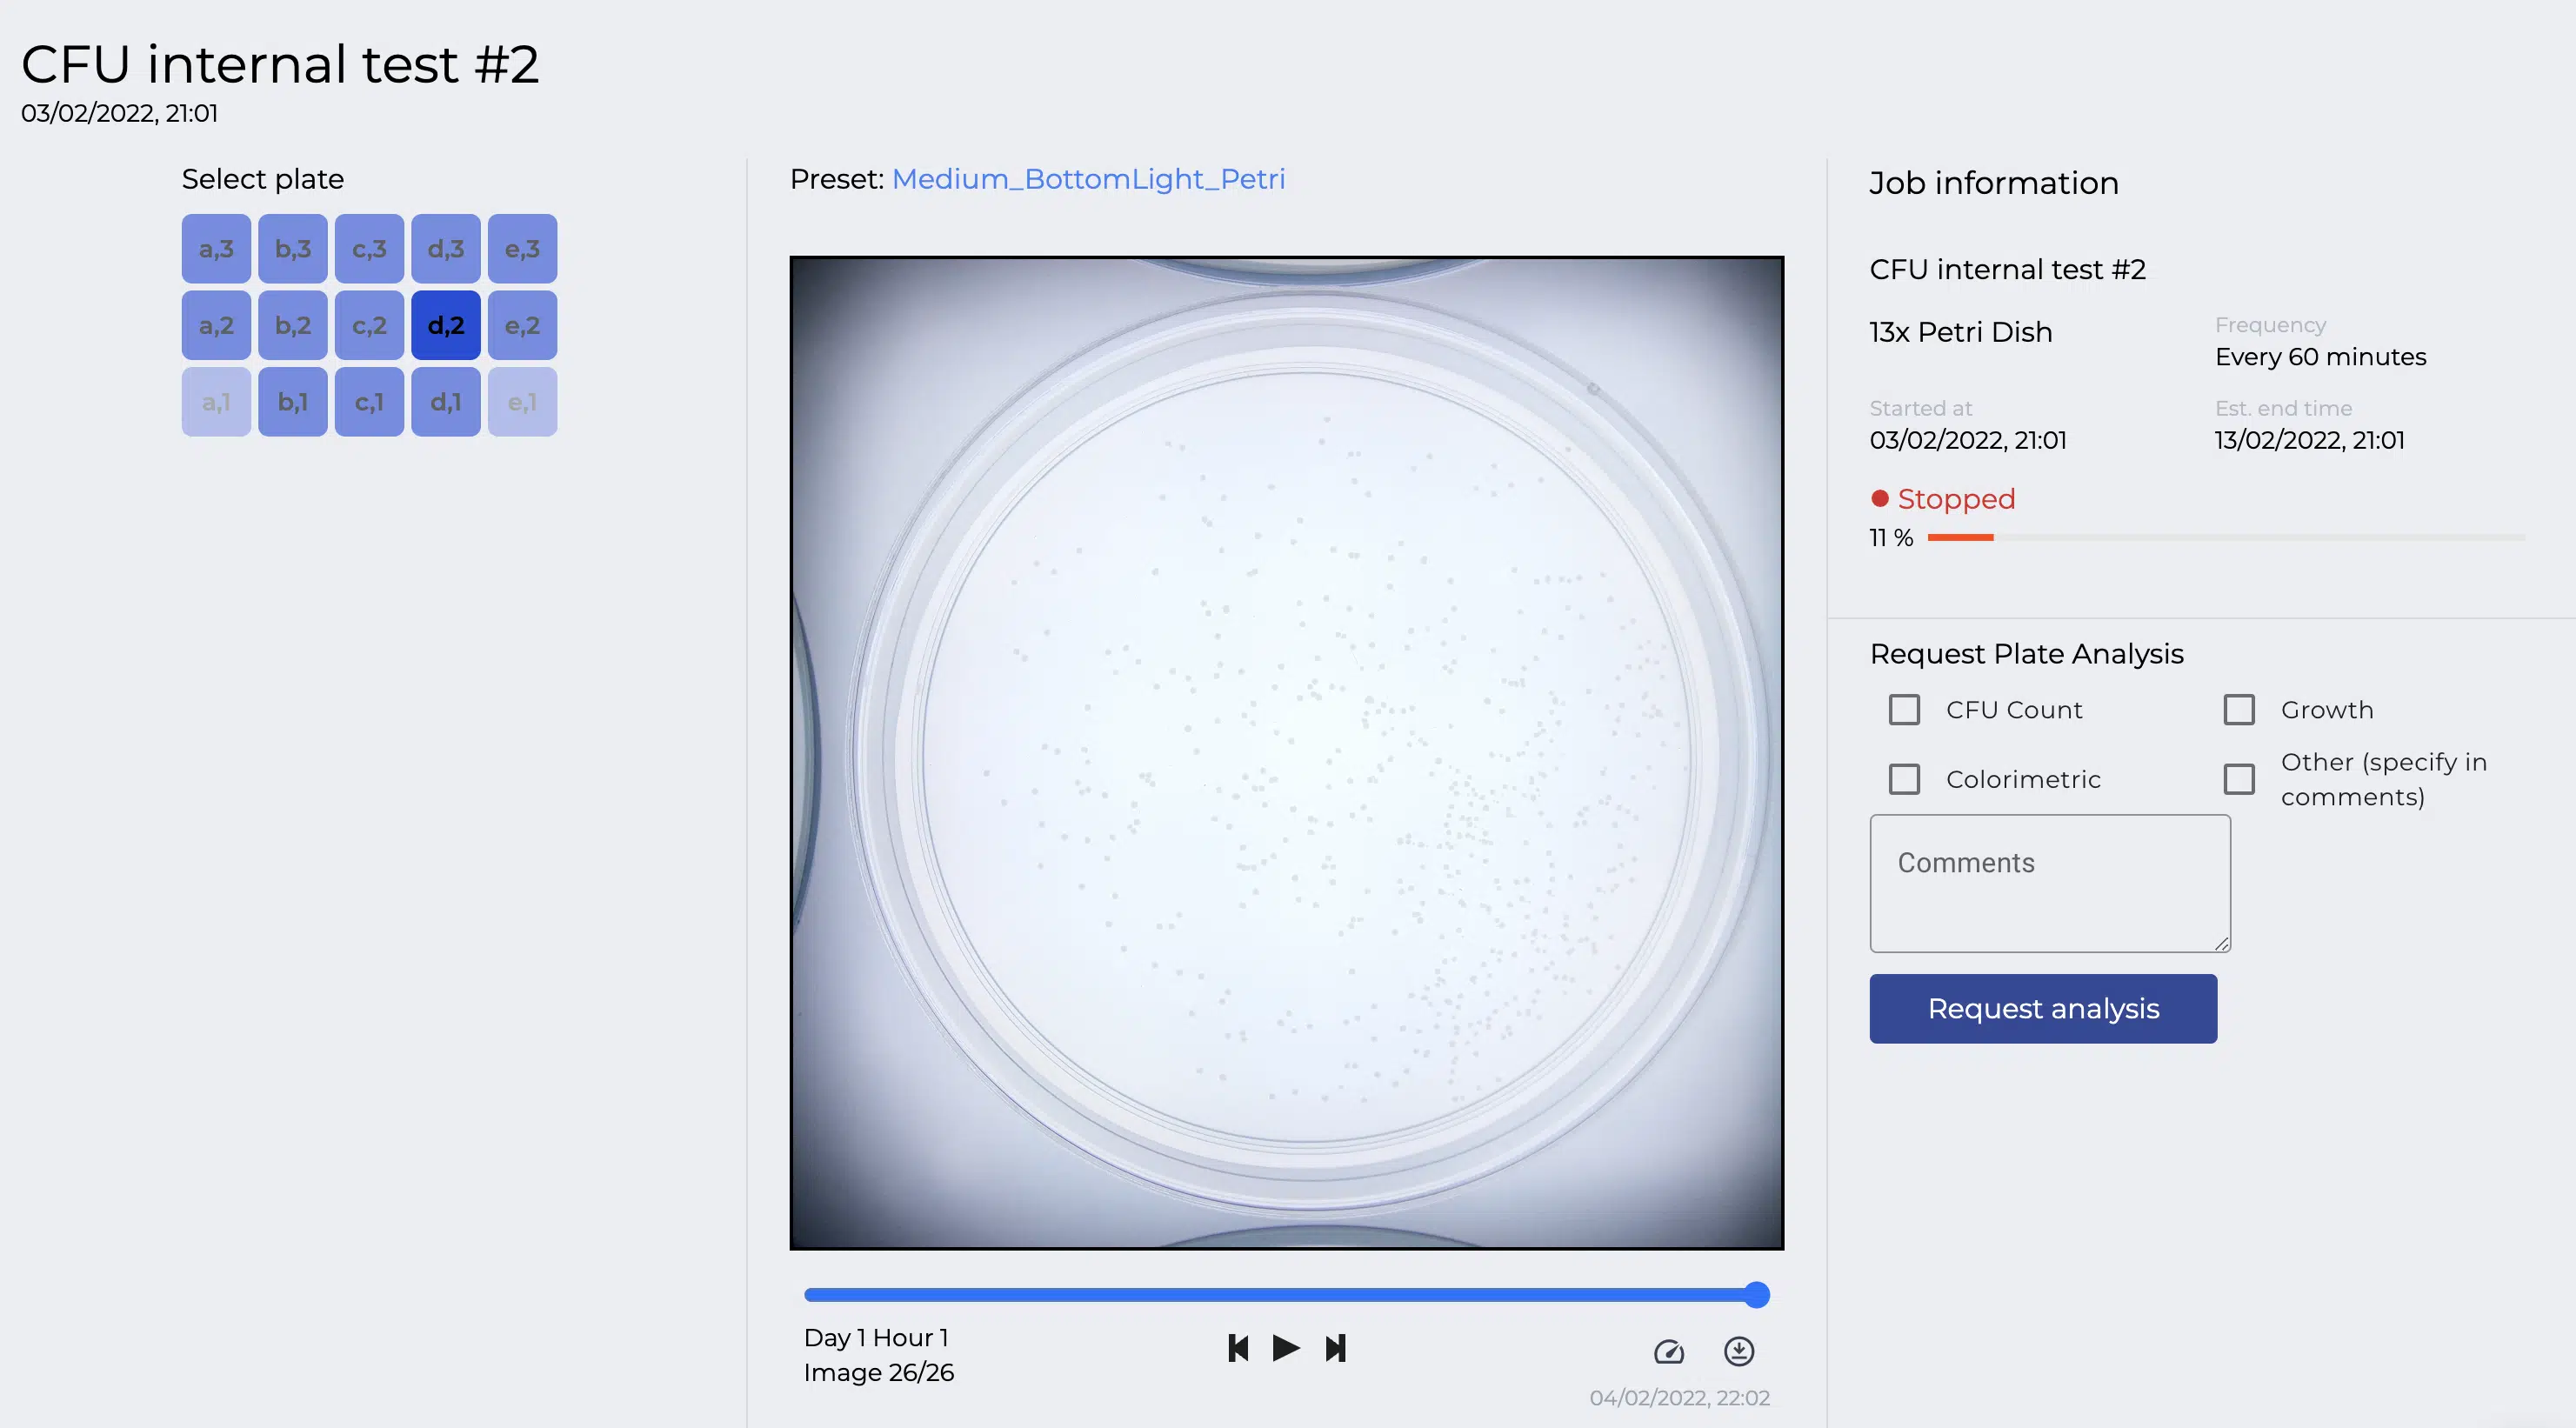Click the 'CFU internal test #2' page title
Screen dimensions: 2576x1428
(280, 64)
